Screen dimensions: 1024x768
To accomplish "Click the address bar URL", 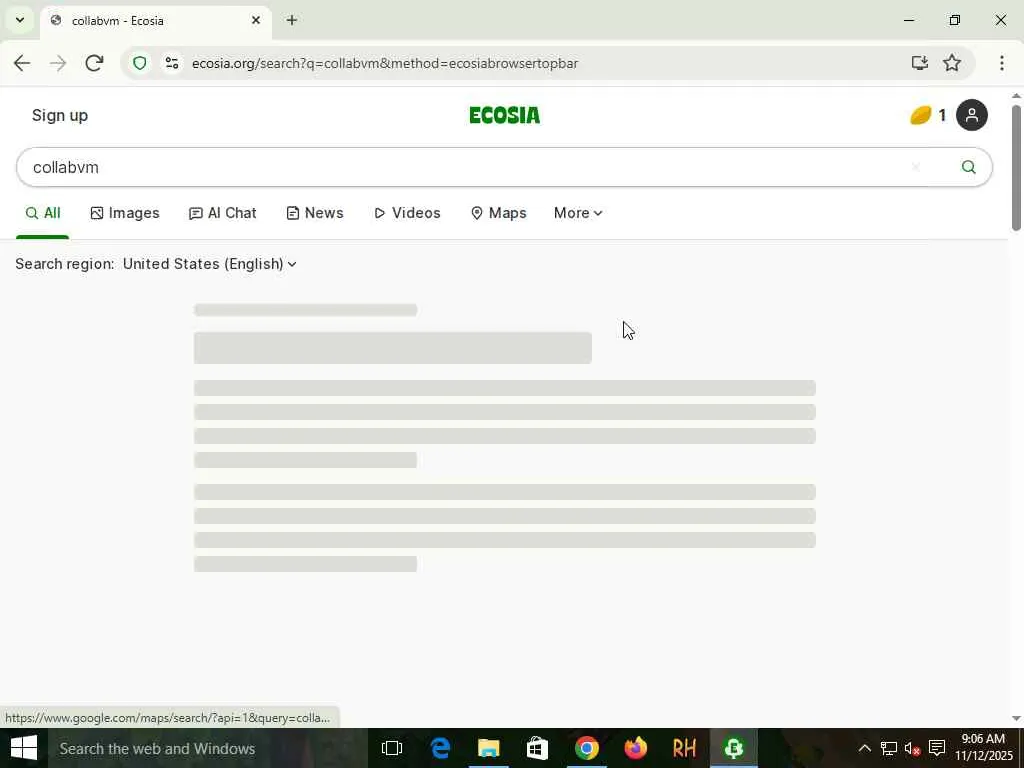I will [x=385, y=63].
